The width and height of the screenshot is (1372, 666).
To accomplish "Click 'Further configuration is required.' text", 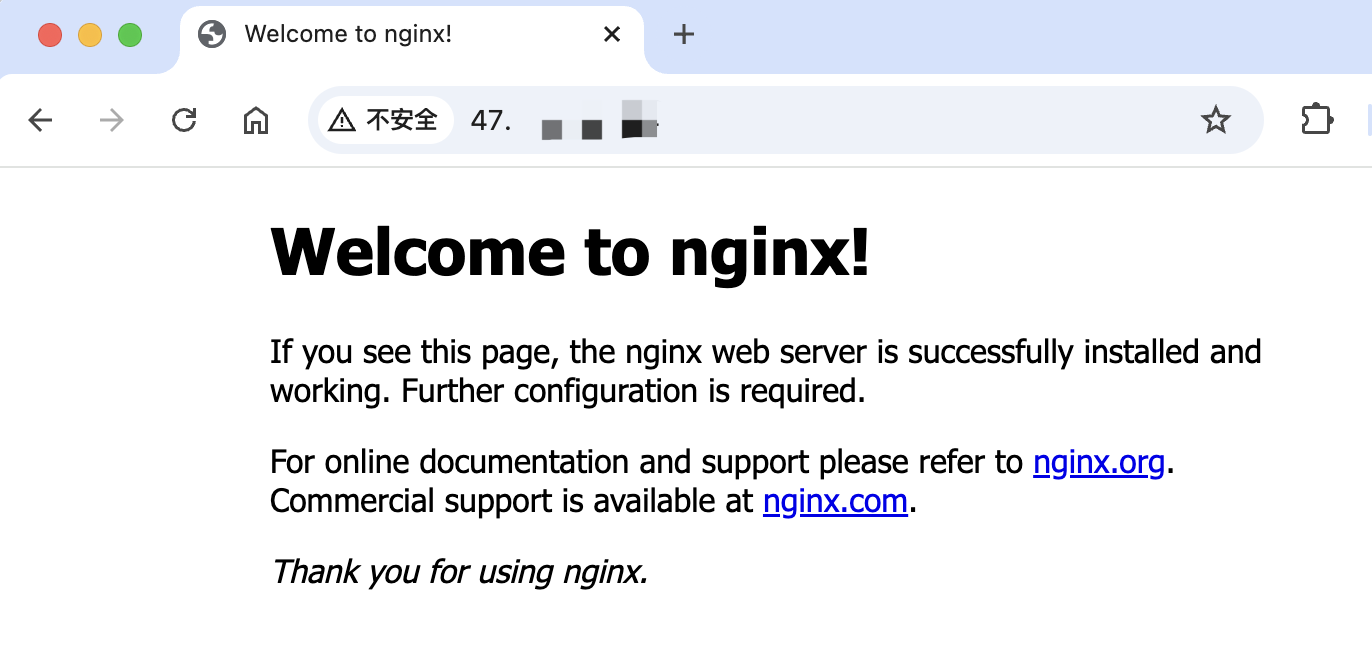I will pos(633,391).
